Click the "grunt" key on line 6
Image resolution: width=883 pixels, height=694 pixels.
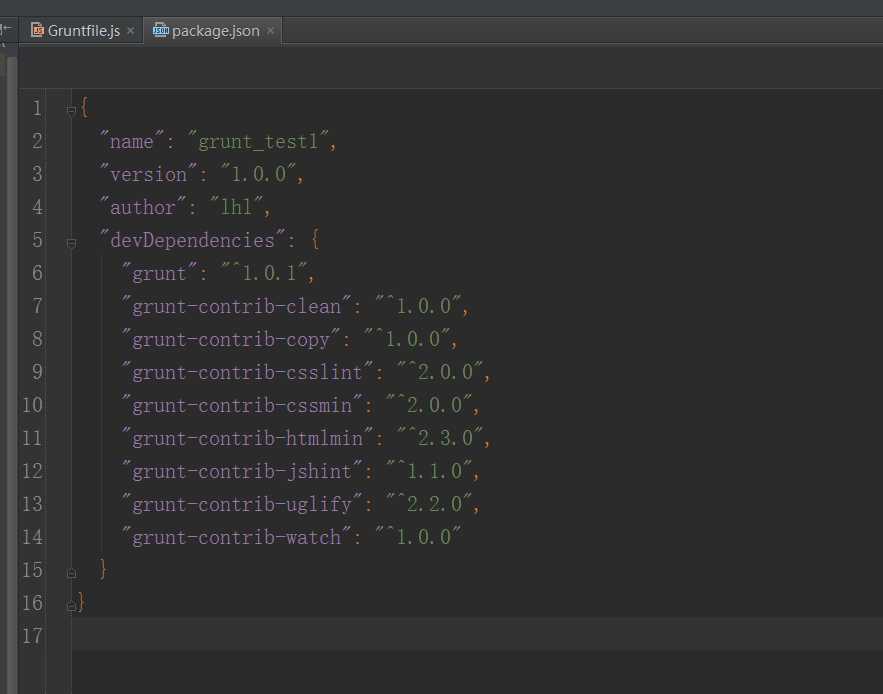(159, 273)
